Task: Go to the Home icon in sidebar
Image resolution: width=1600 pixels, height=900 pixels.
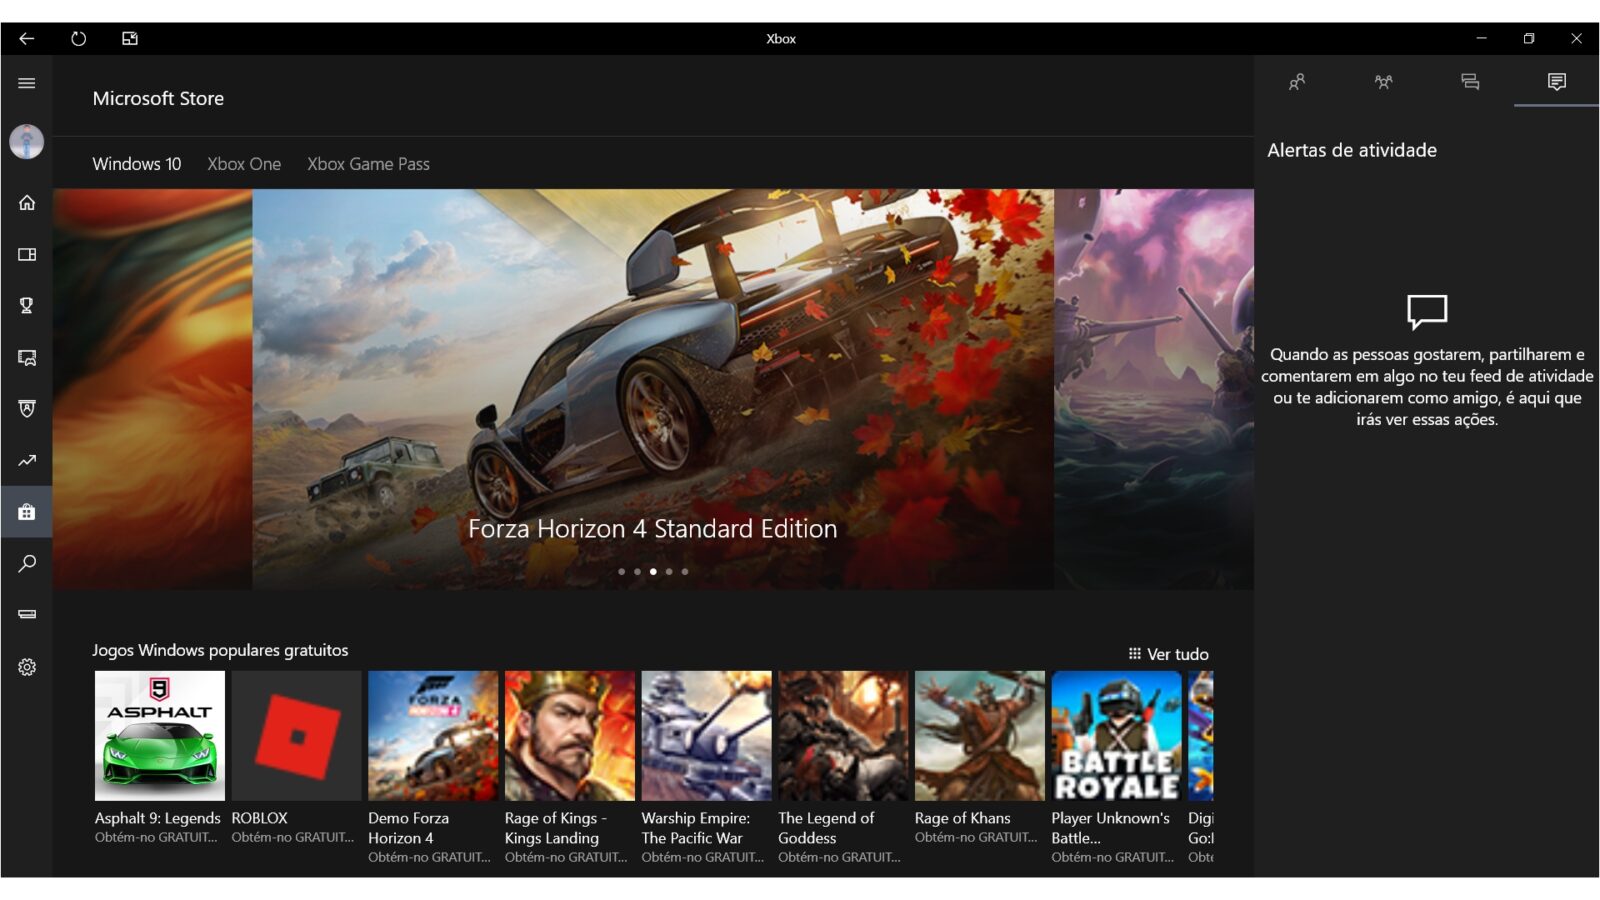Action: (27, 203)
